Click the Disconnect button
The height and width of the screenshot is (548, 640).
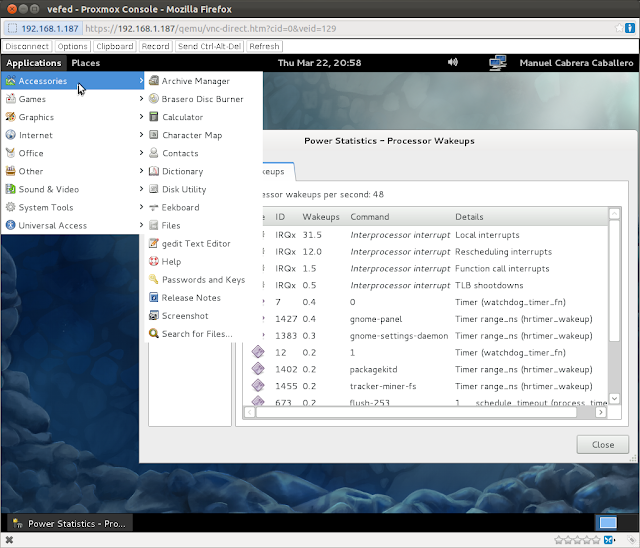(x=27, y=46)
